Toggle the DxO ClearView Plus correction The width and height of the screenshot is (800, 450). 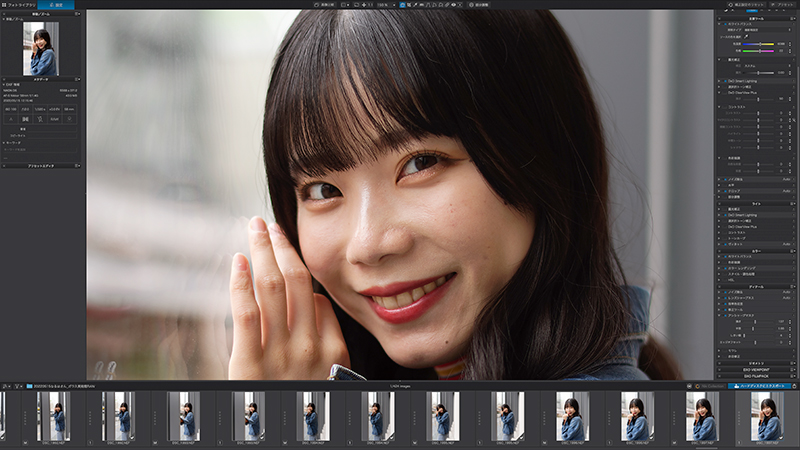click(725, 93)
